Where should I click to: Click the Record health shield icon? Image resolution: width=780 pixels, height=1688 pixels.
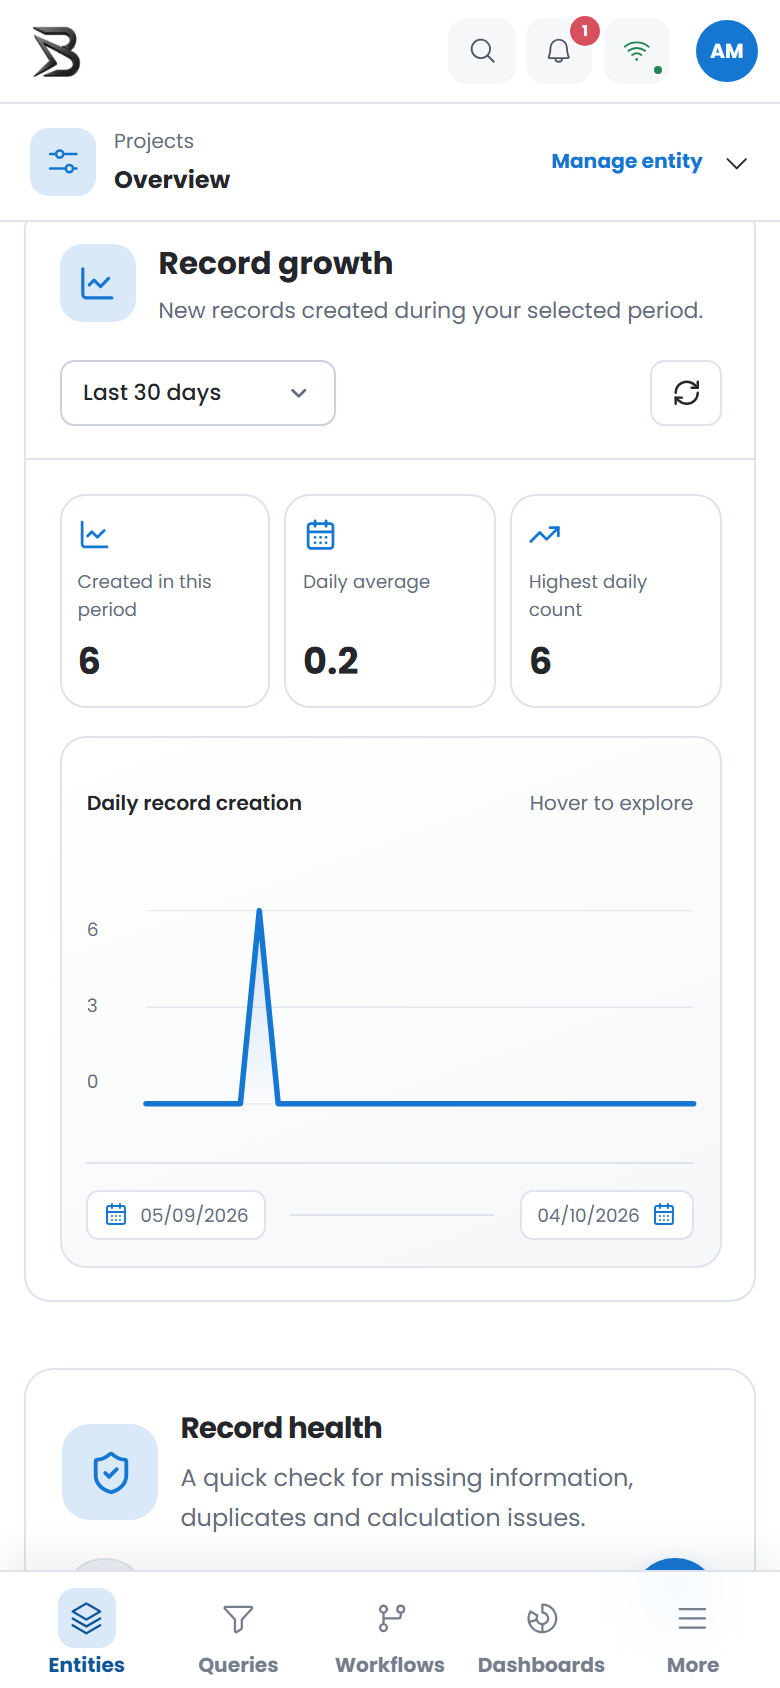coord(110,1472)
